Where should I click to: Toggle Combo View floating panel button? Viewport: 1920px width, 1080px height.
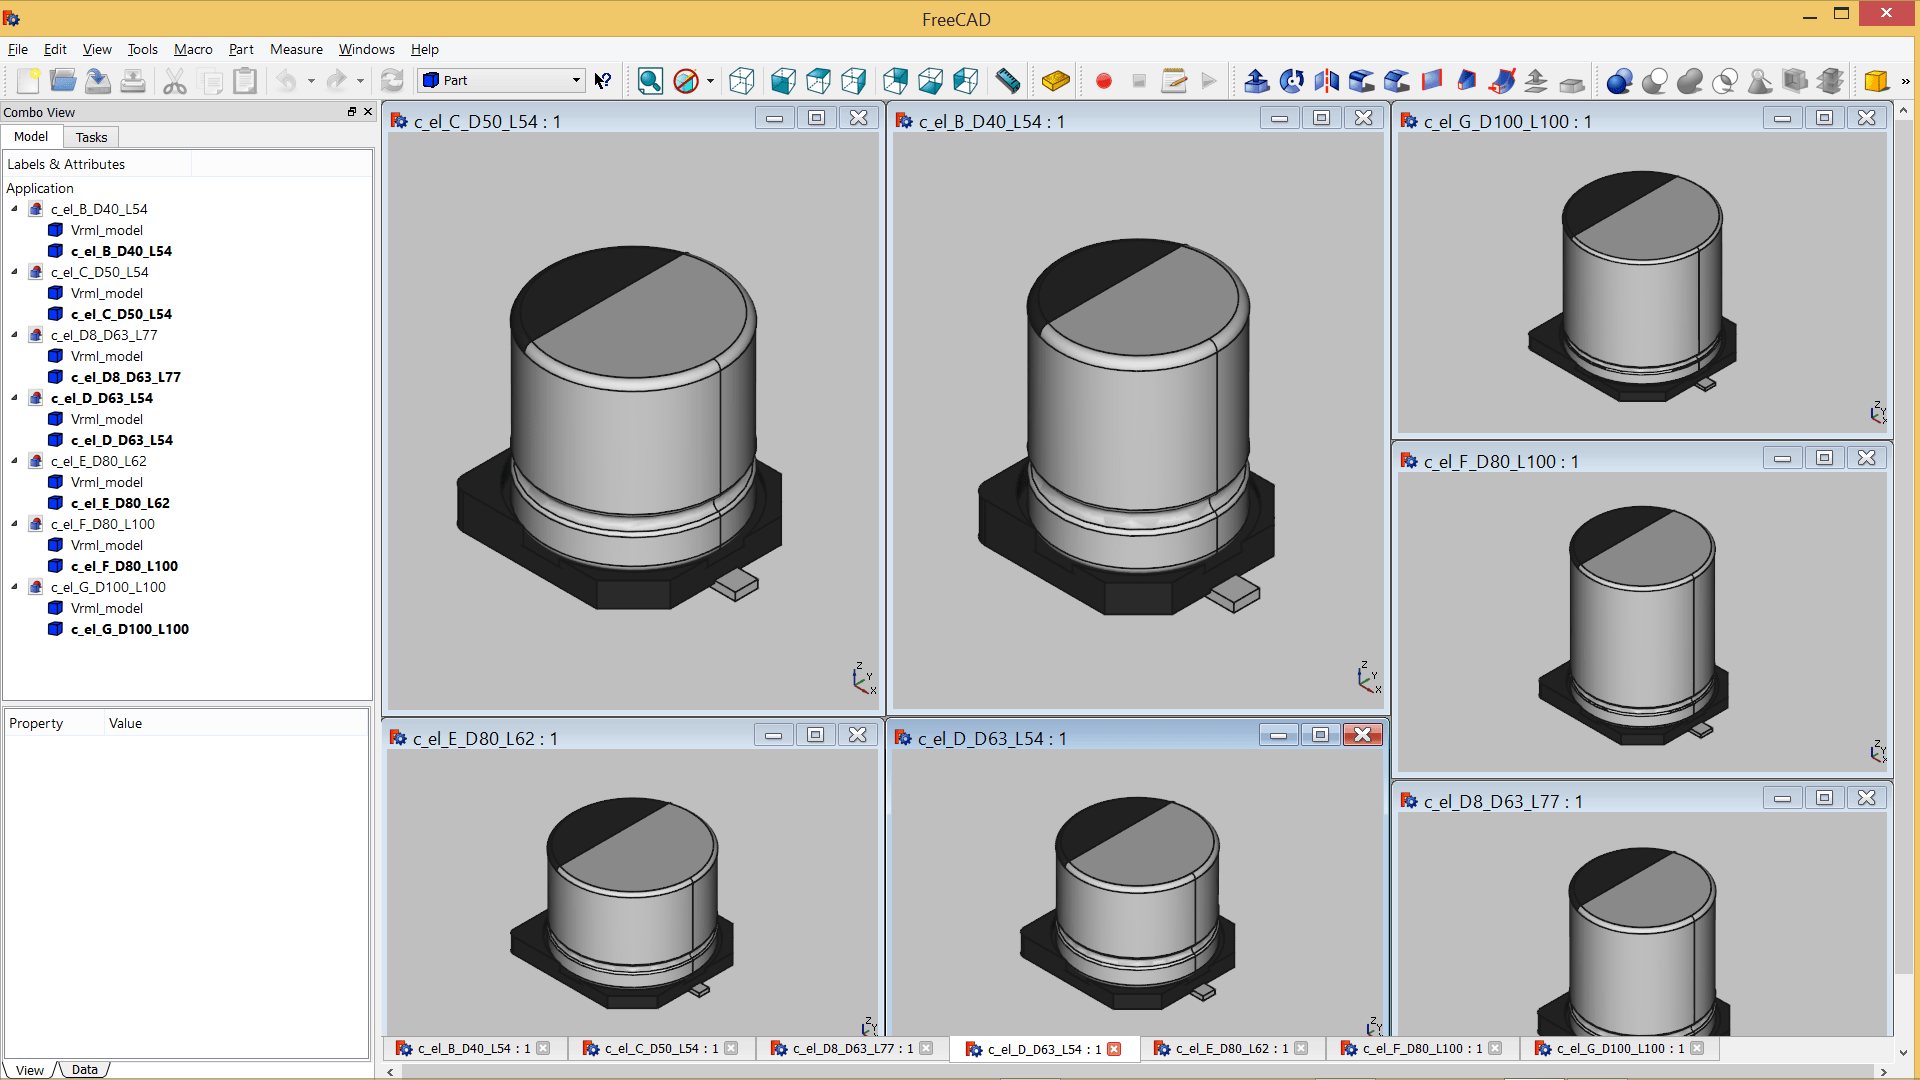(352, 112)
